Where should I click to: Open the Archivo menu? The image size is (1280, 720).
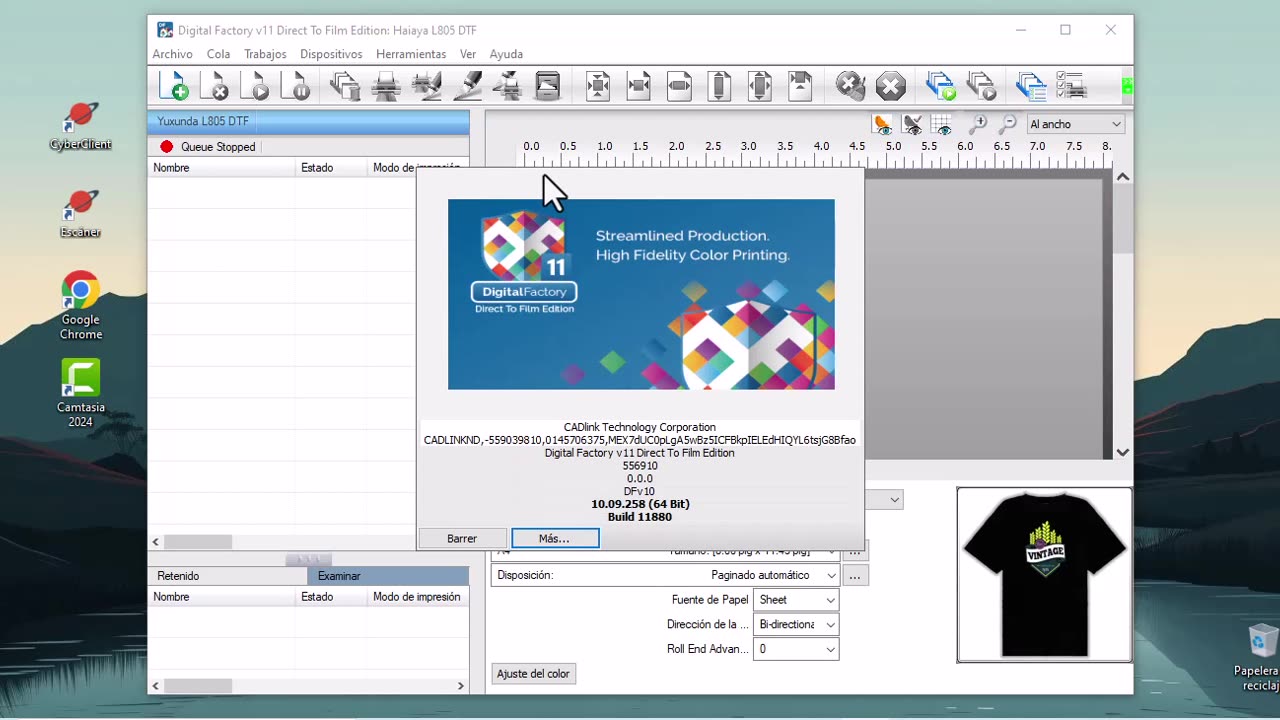pos(172,54)
